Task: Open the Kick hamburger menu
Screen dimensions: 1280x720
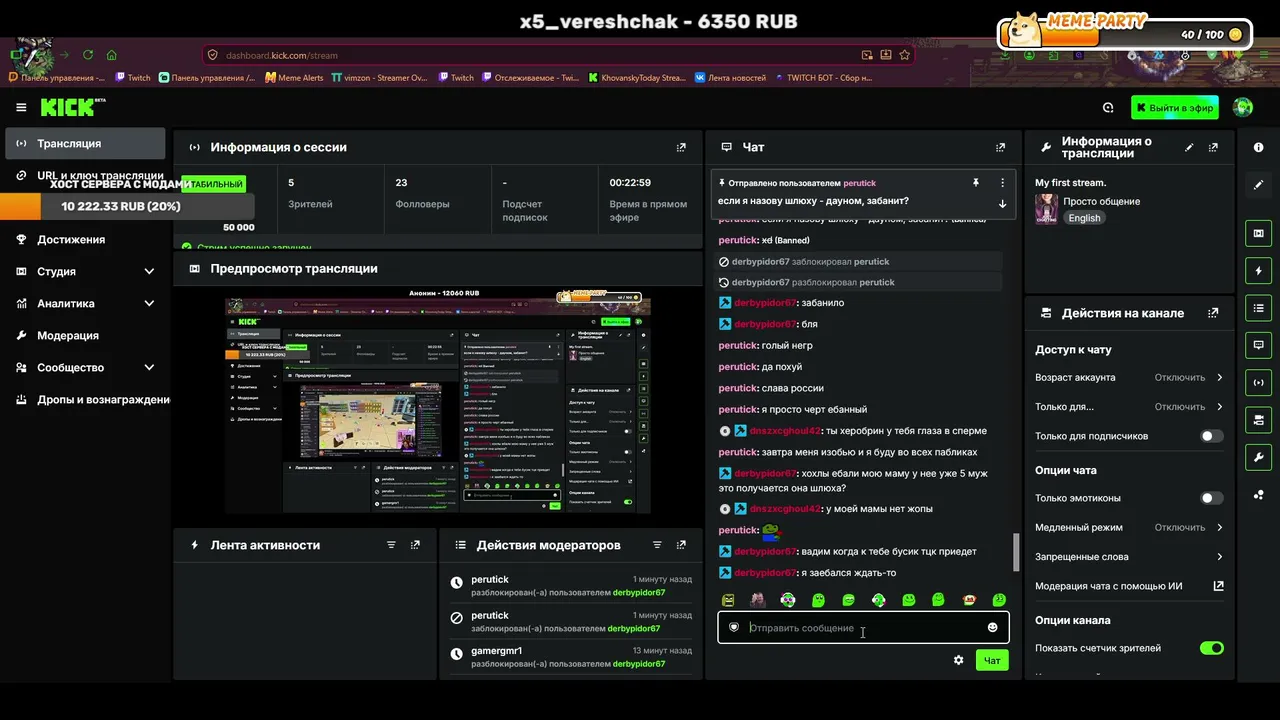Action: click(x=21, y=107)
